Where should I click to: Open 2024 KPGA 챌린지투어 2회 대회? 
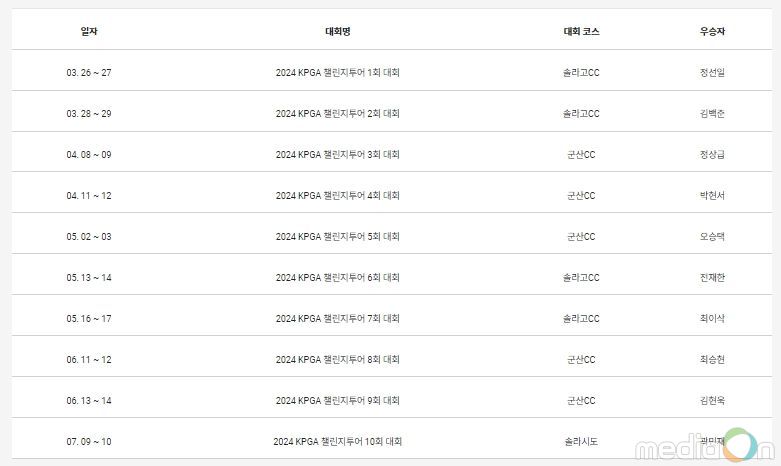(338, 114)
